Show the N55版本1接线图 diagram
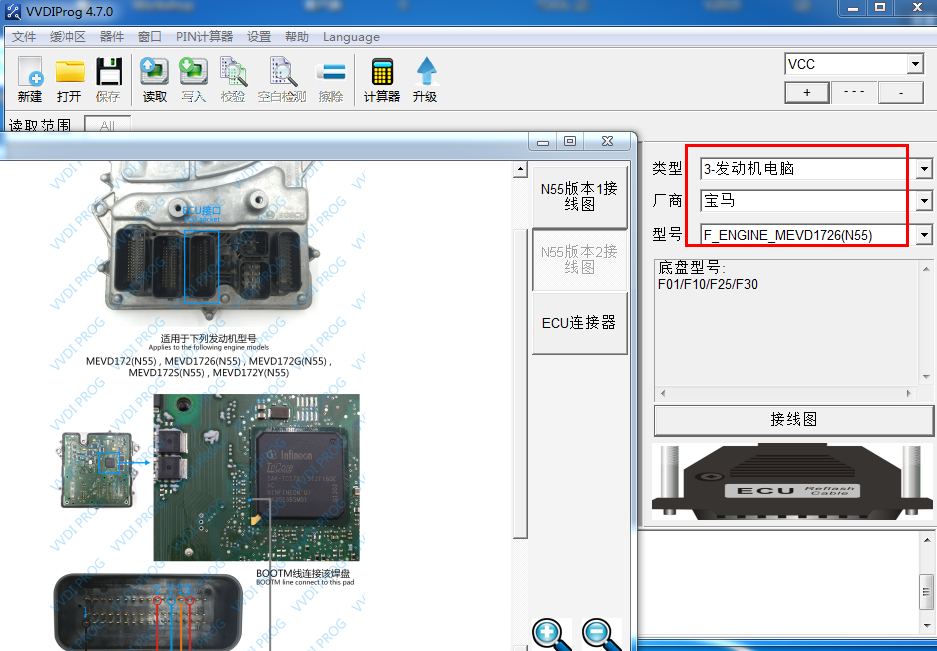This screenshot has width=937, height=651. pos(579,197)
